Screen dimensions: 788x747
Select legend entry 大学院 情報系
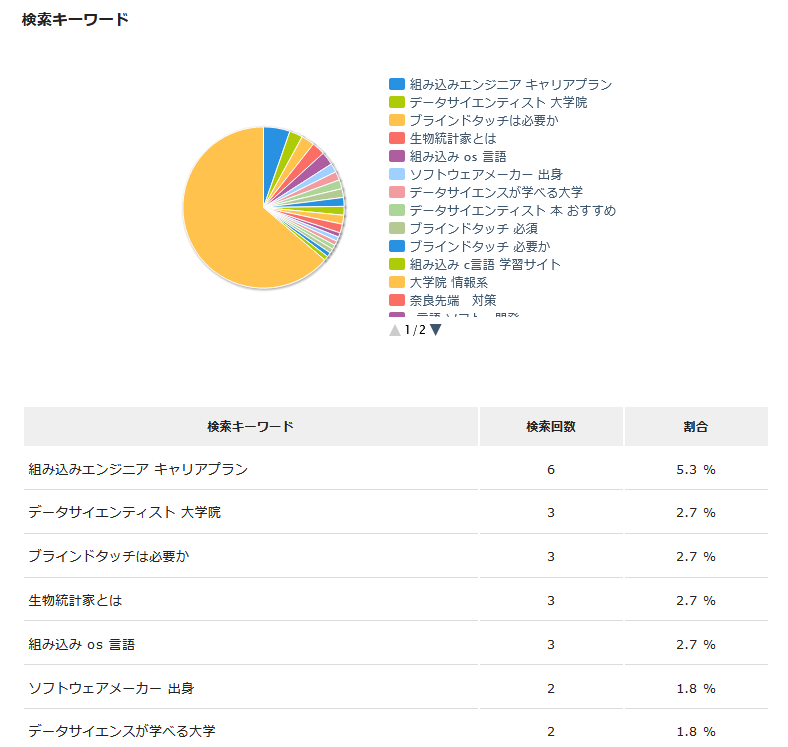(x=438, y=283)
